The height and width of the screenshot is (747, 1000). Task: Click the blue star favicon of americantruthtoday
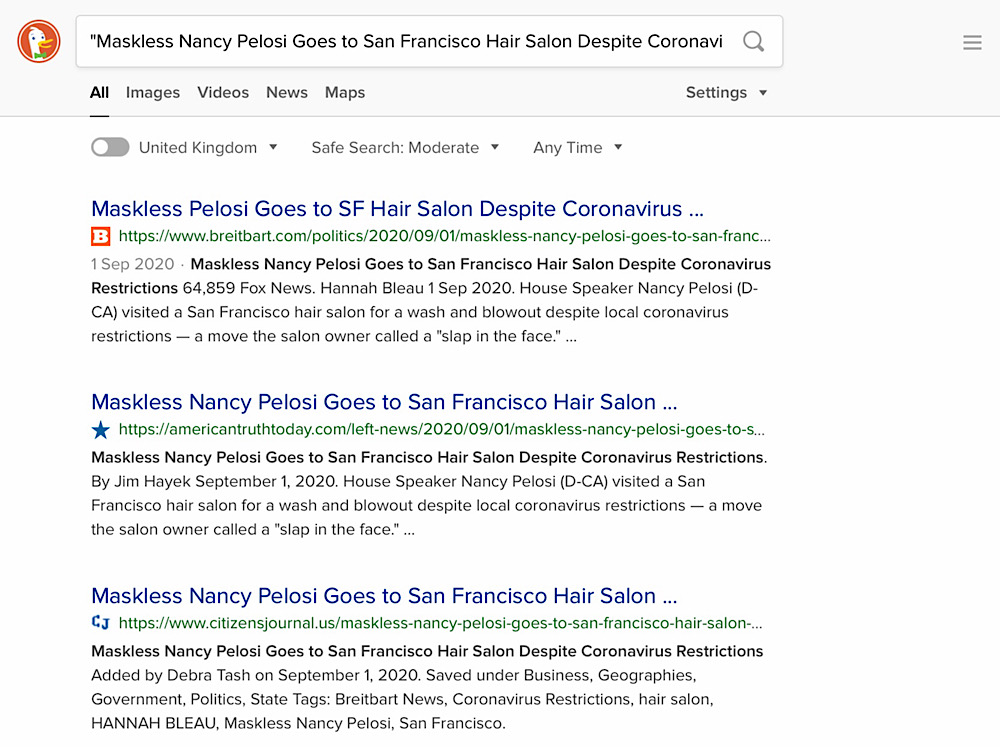[x=101, y=430]
